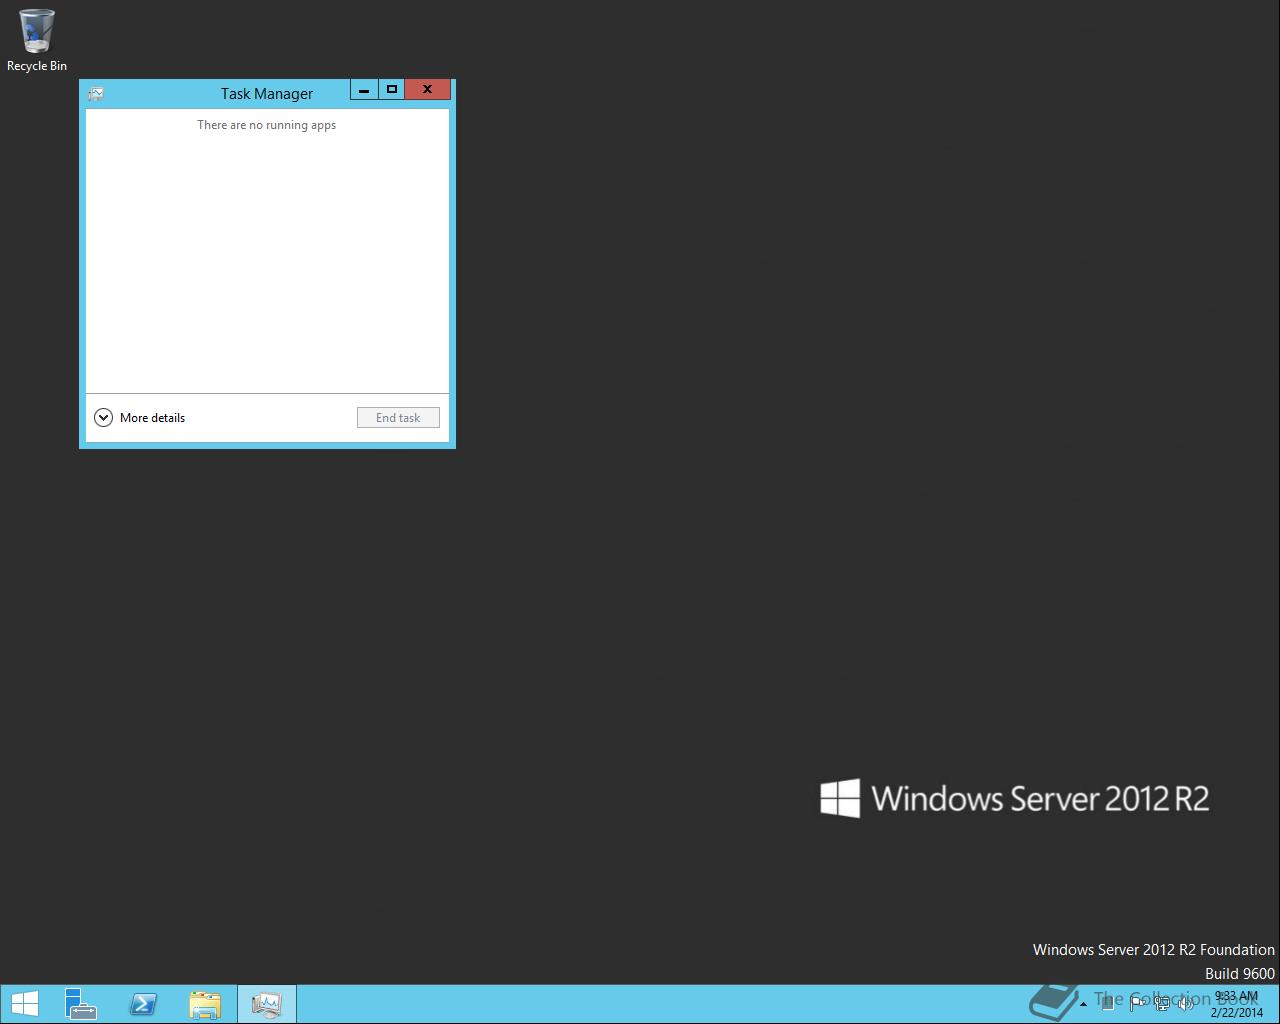This screenshot has width=1280, height=1024.
Task: Open File Explorer from the taskbar
Action: point(205,1004)
